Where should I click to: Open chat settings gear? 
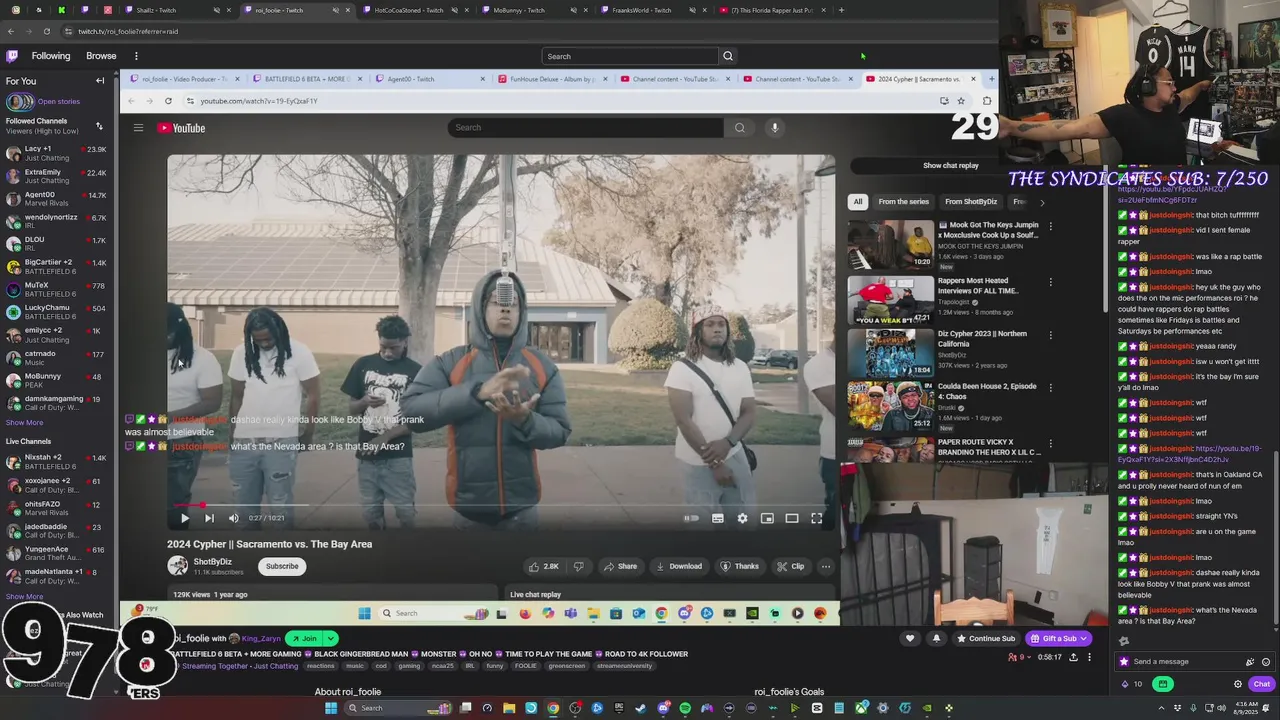[1238, 684]
